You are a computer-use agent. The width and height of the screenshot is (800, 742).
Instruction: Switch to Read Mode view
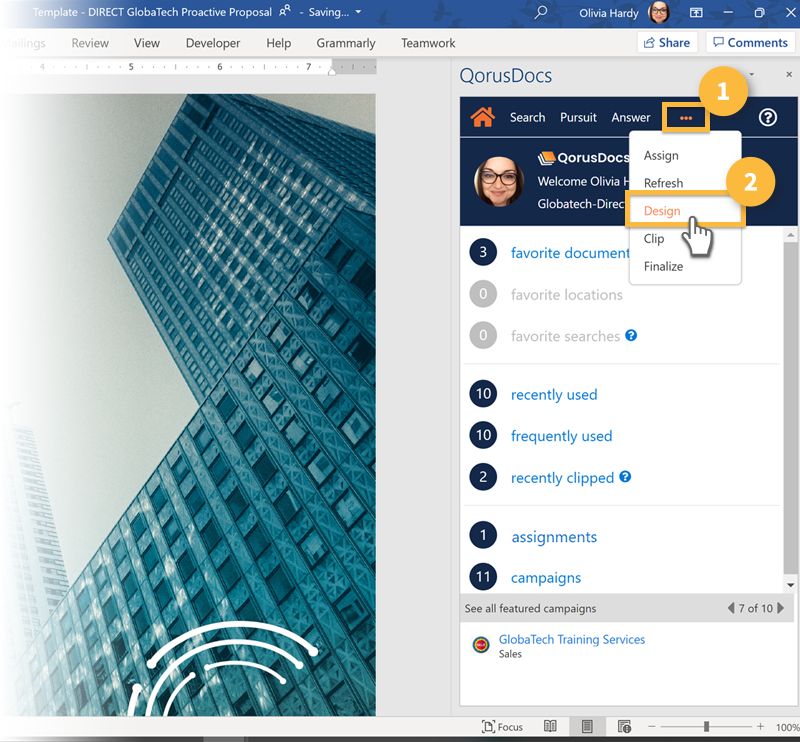(550, 726)
